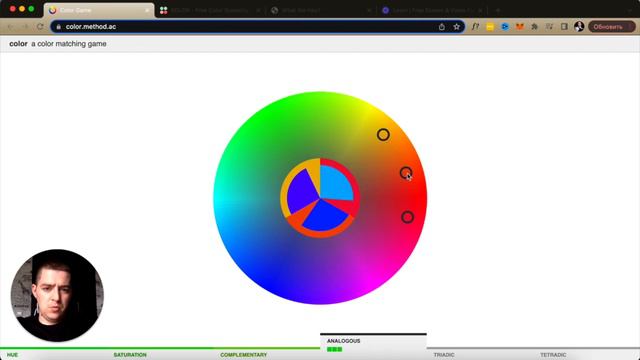Open the HUE level tab

point(12,355)
